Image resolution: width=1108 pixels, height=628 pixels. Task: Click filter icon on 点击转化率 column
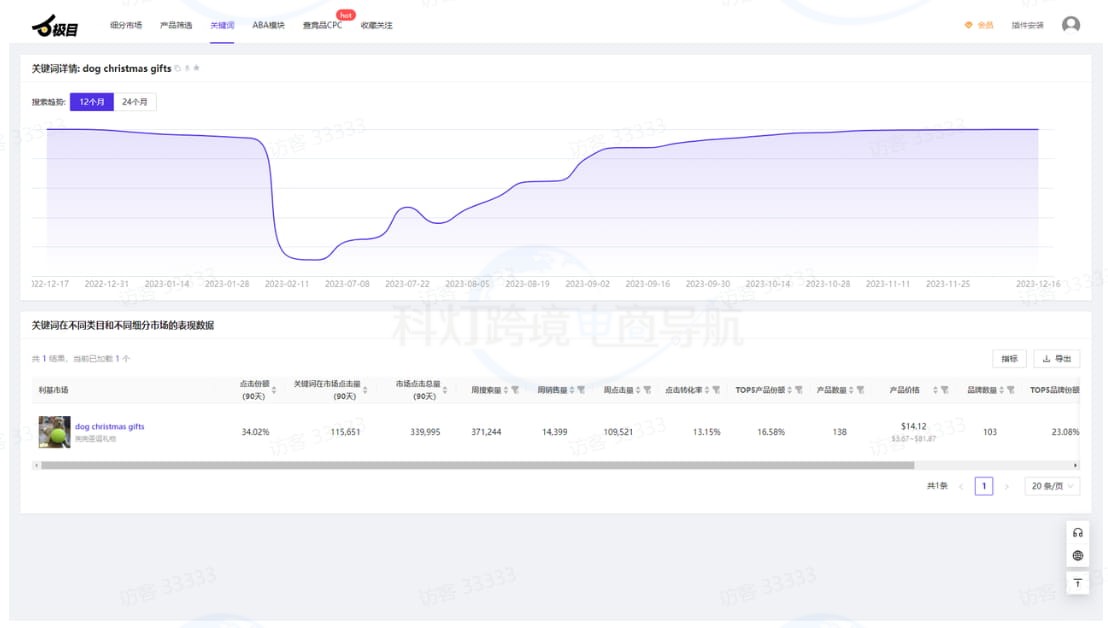coord(716,390)
